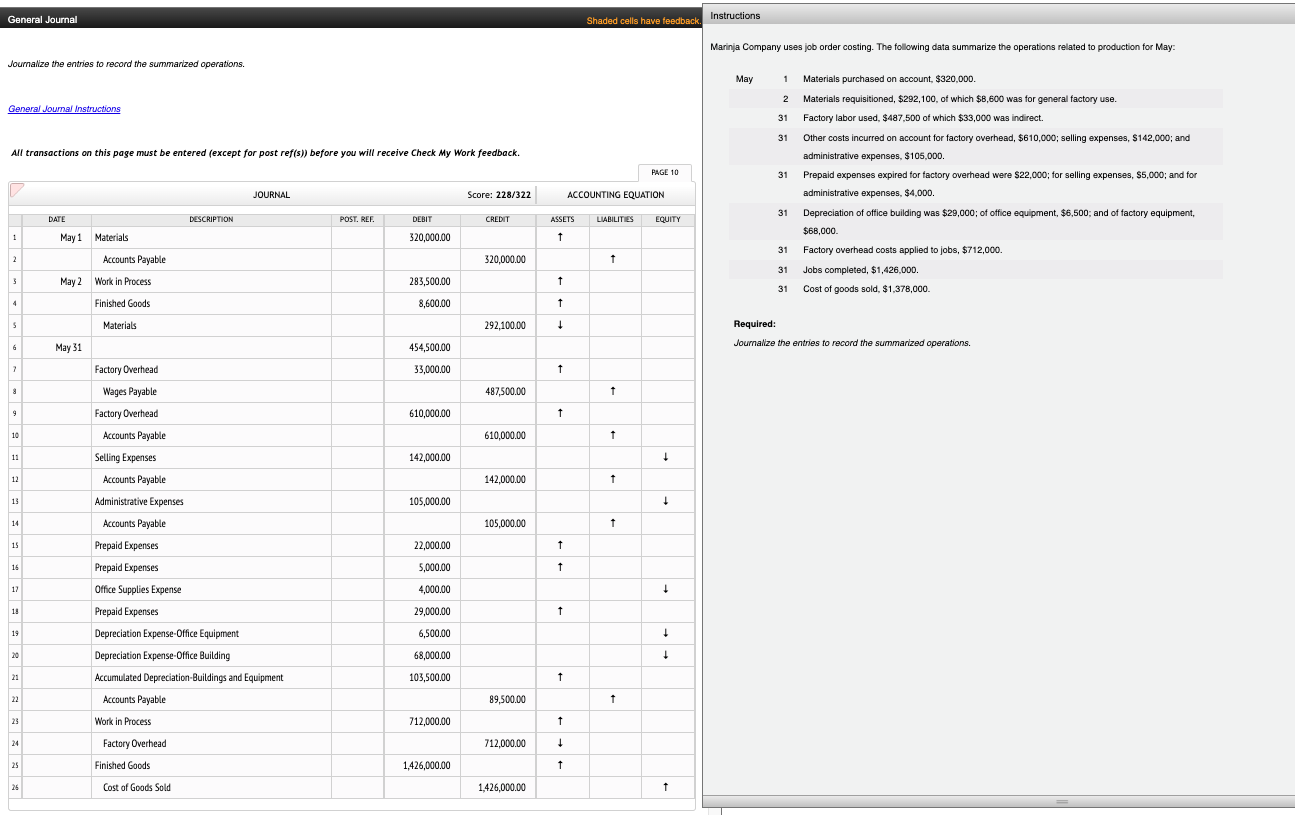The width and height of the screenshot is (1295, 815).
Task: Select the Equity down arrow for Selling Expenses
Action: coord(667,457)
